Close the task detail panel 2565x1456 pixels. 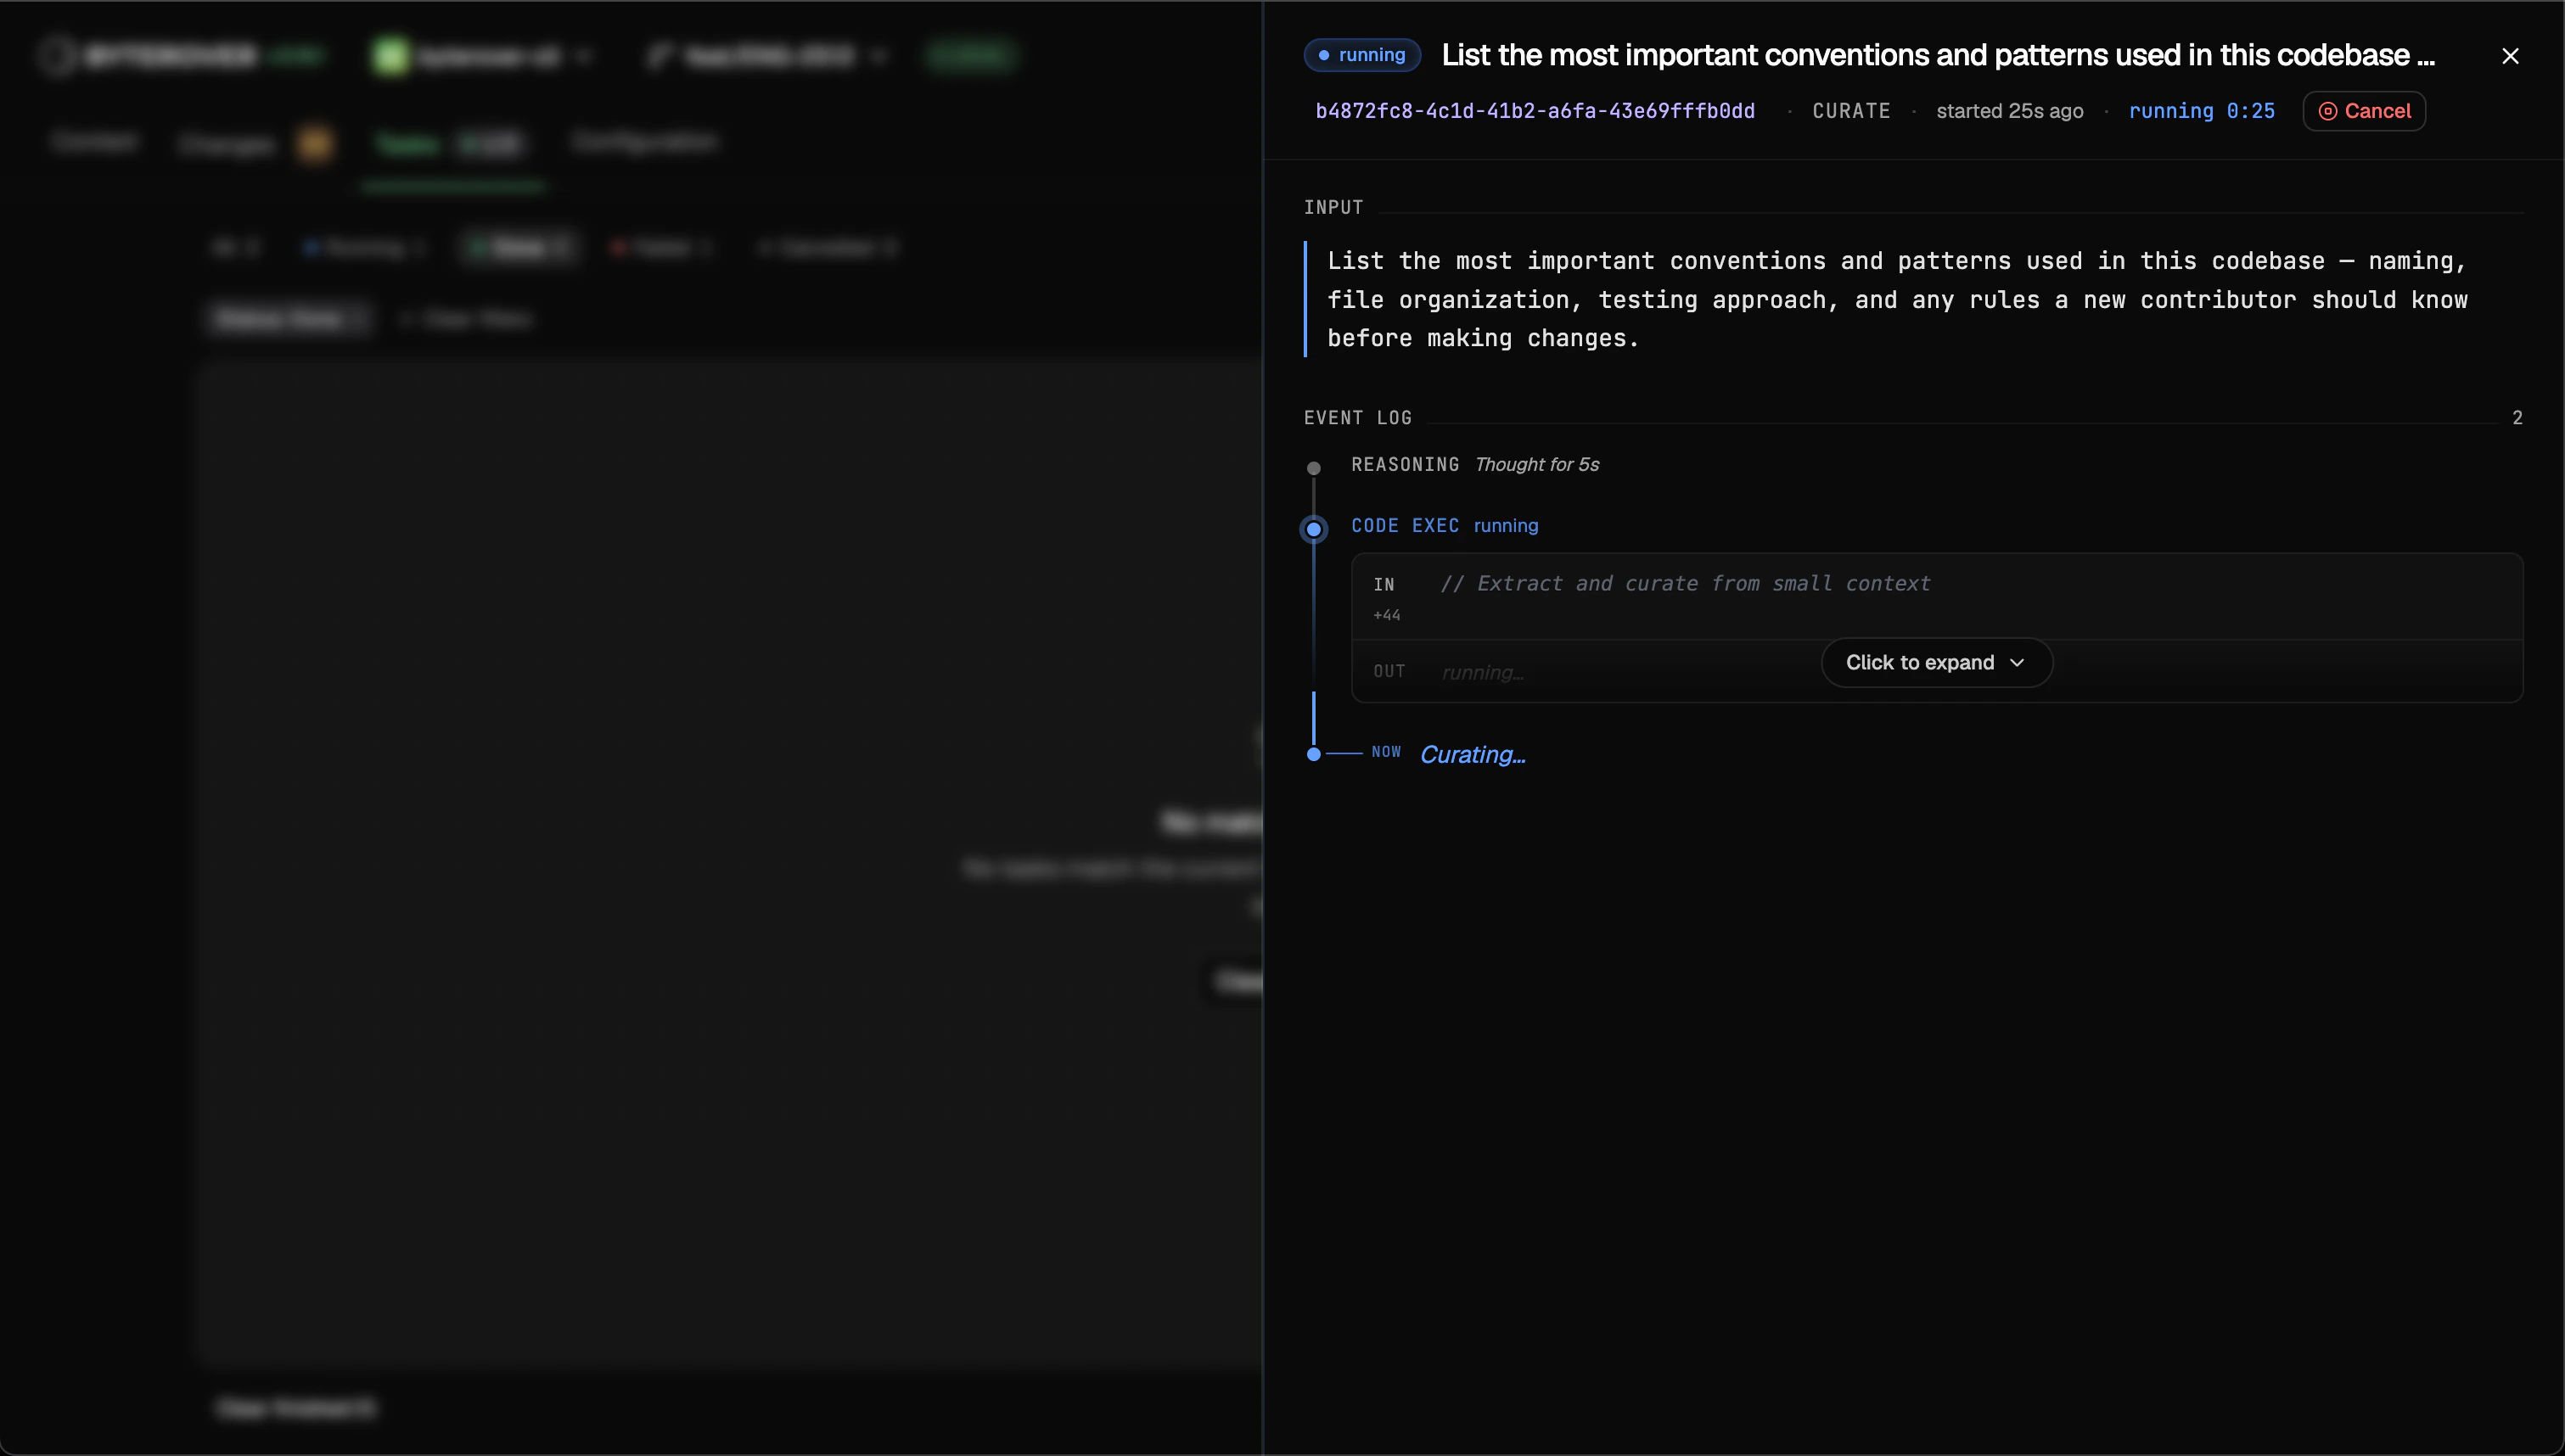(2510, 56)
